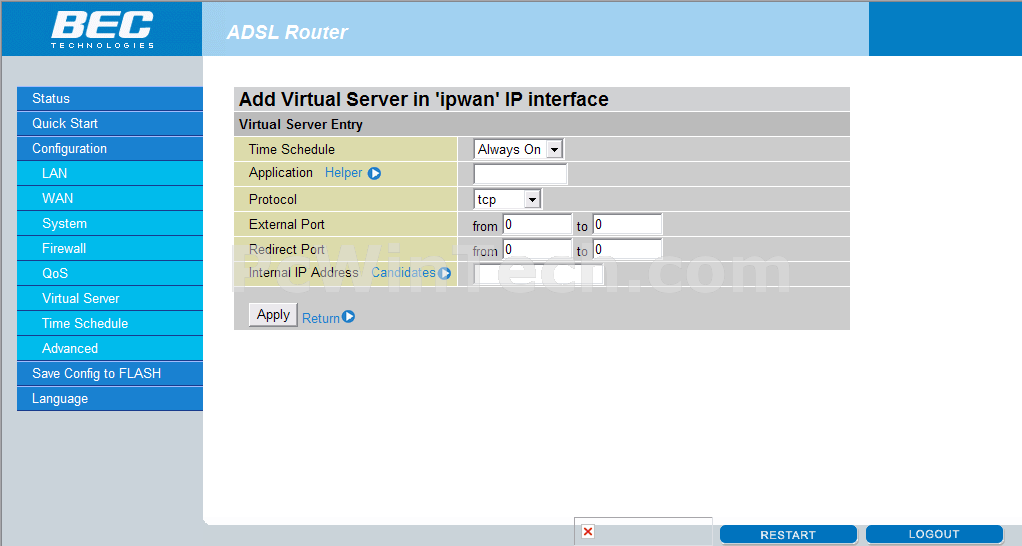
Task: Click the arrow icon next to Return
Action: pos(348,317)
